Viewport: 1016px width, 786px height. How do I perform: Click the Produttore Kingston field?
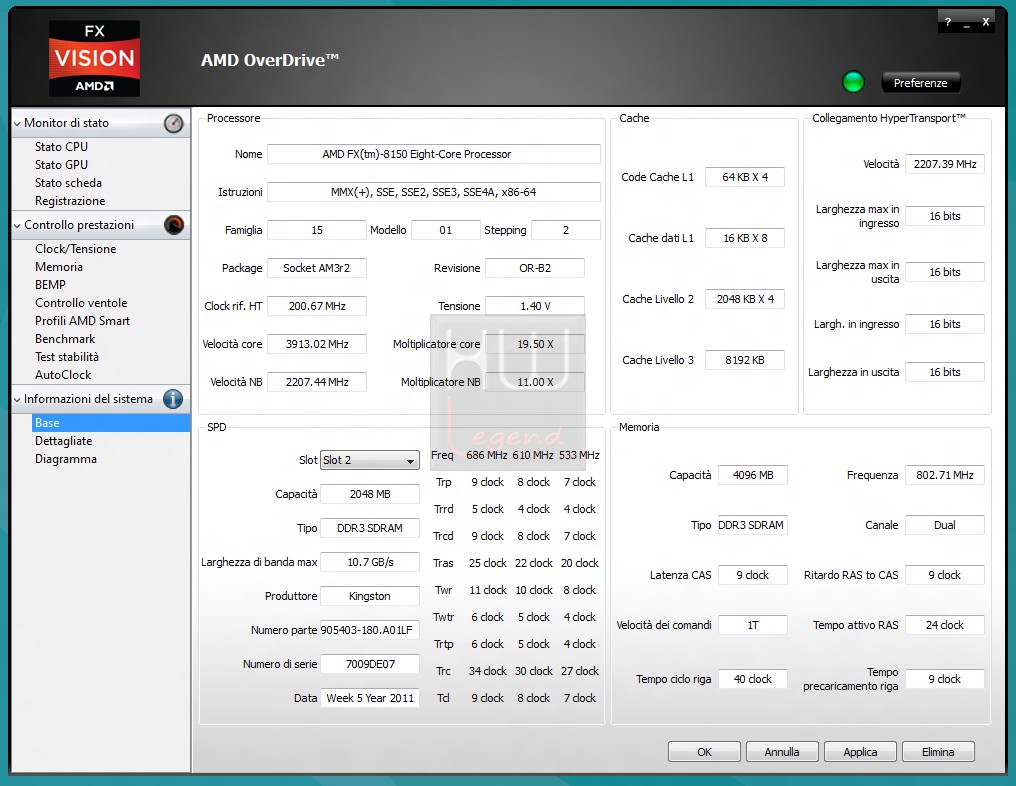[x=370, y=596]
